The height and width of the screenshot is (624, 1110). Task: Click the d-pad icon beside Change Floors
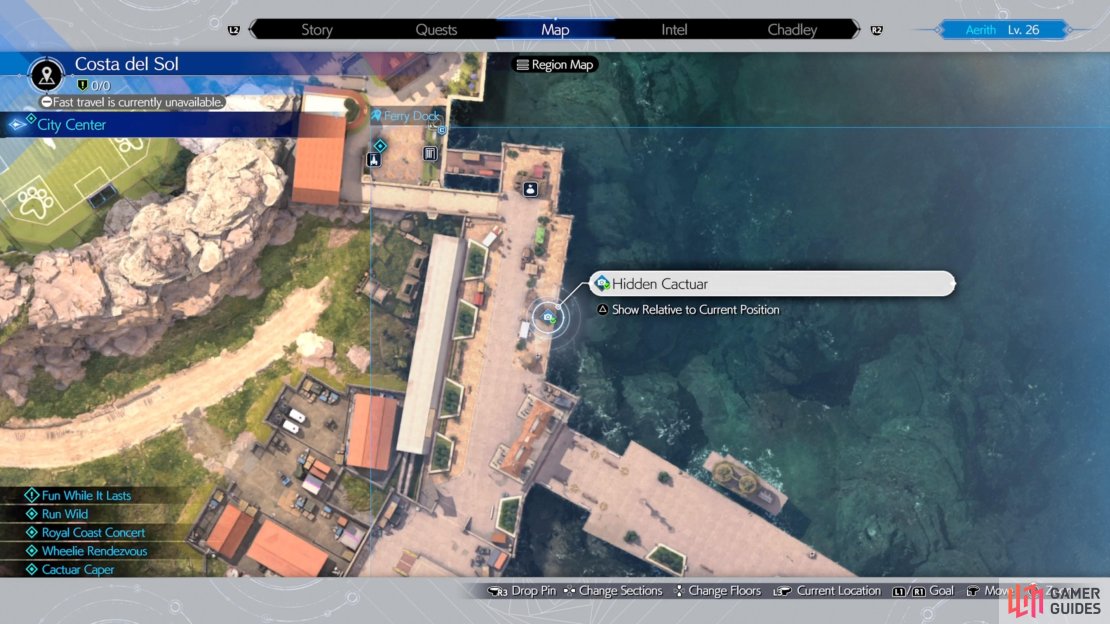679,591
